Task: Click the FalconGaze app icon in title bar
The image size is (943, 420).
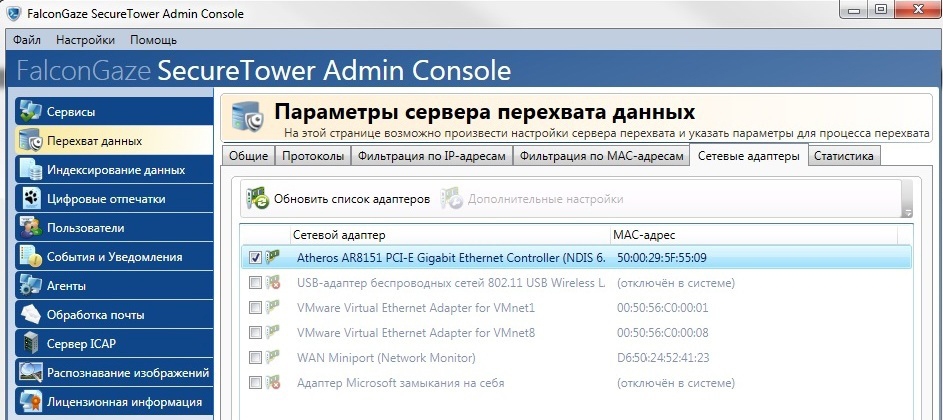Action: pyautogui.click(x=13, y=13)
